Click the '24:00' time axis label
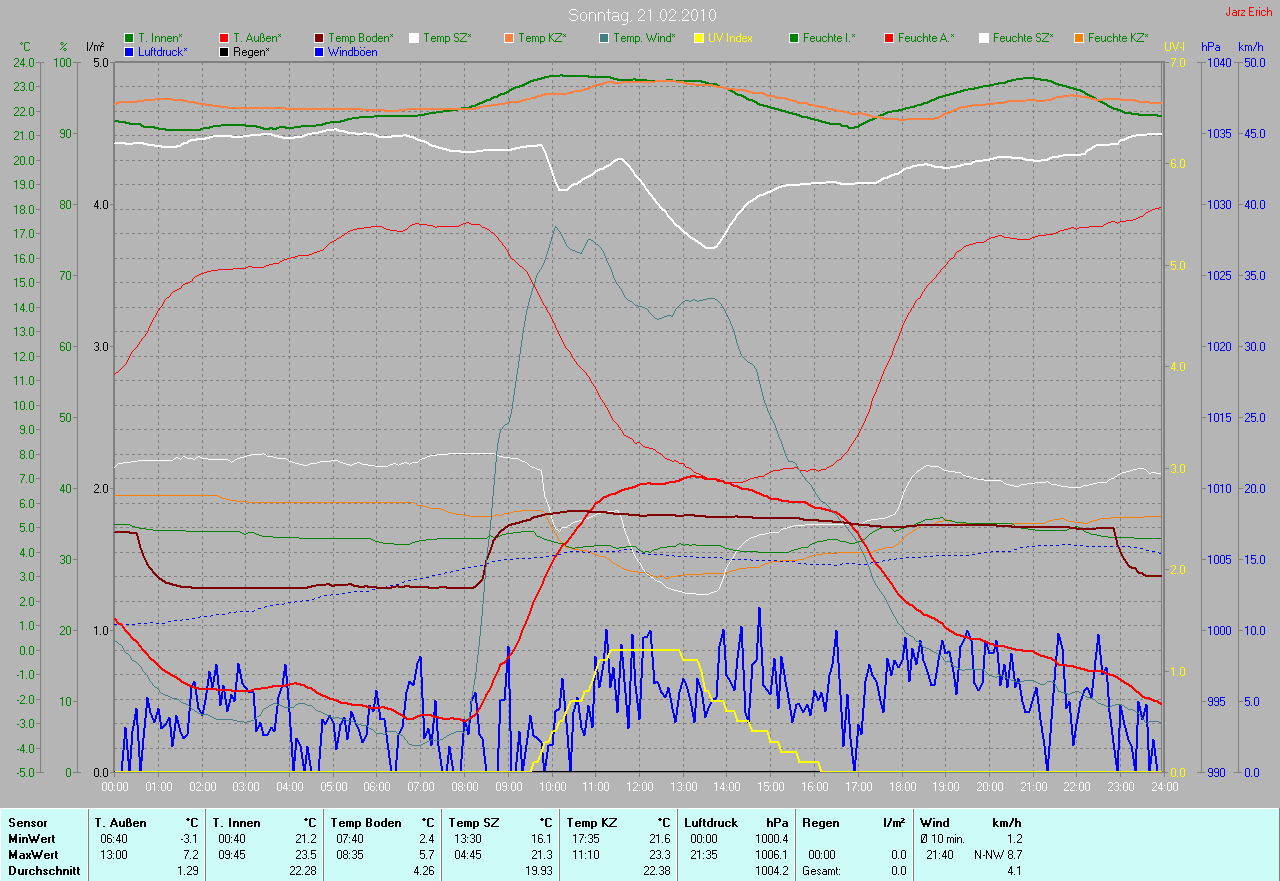The height and width of the screenshot is (881, 1280). click(1165, 787)
